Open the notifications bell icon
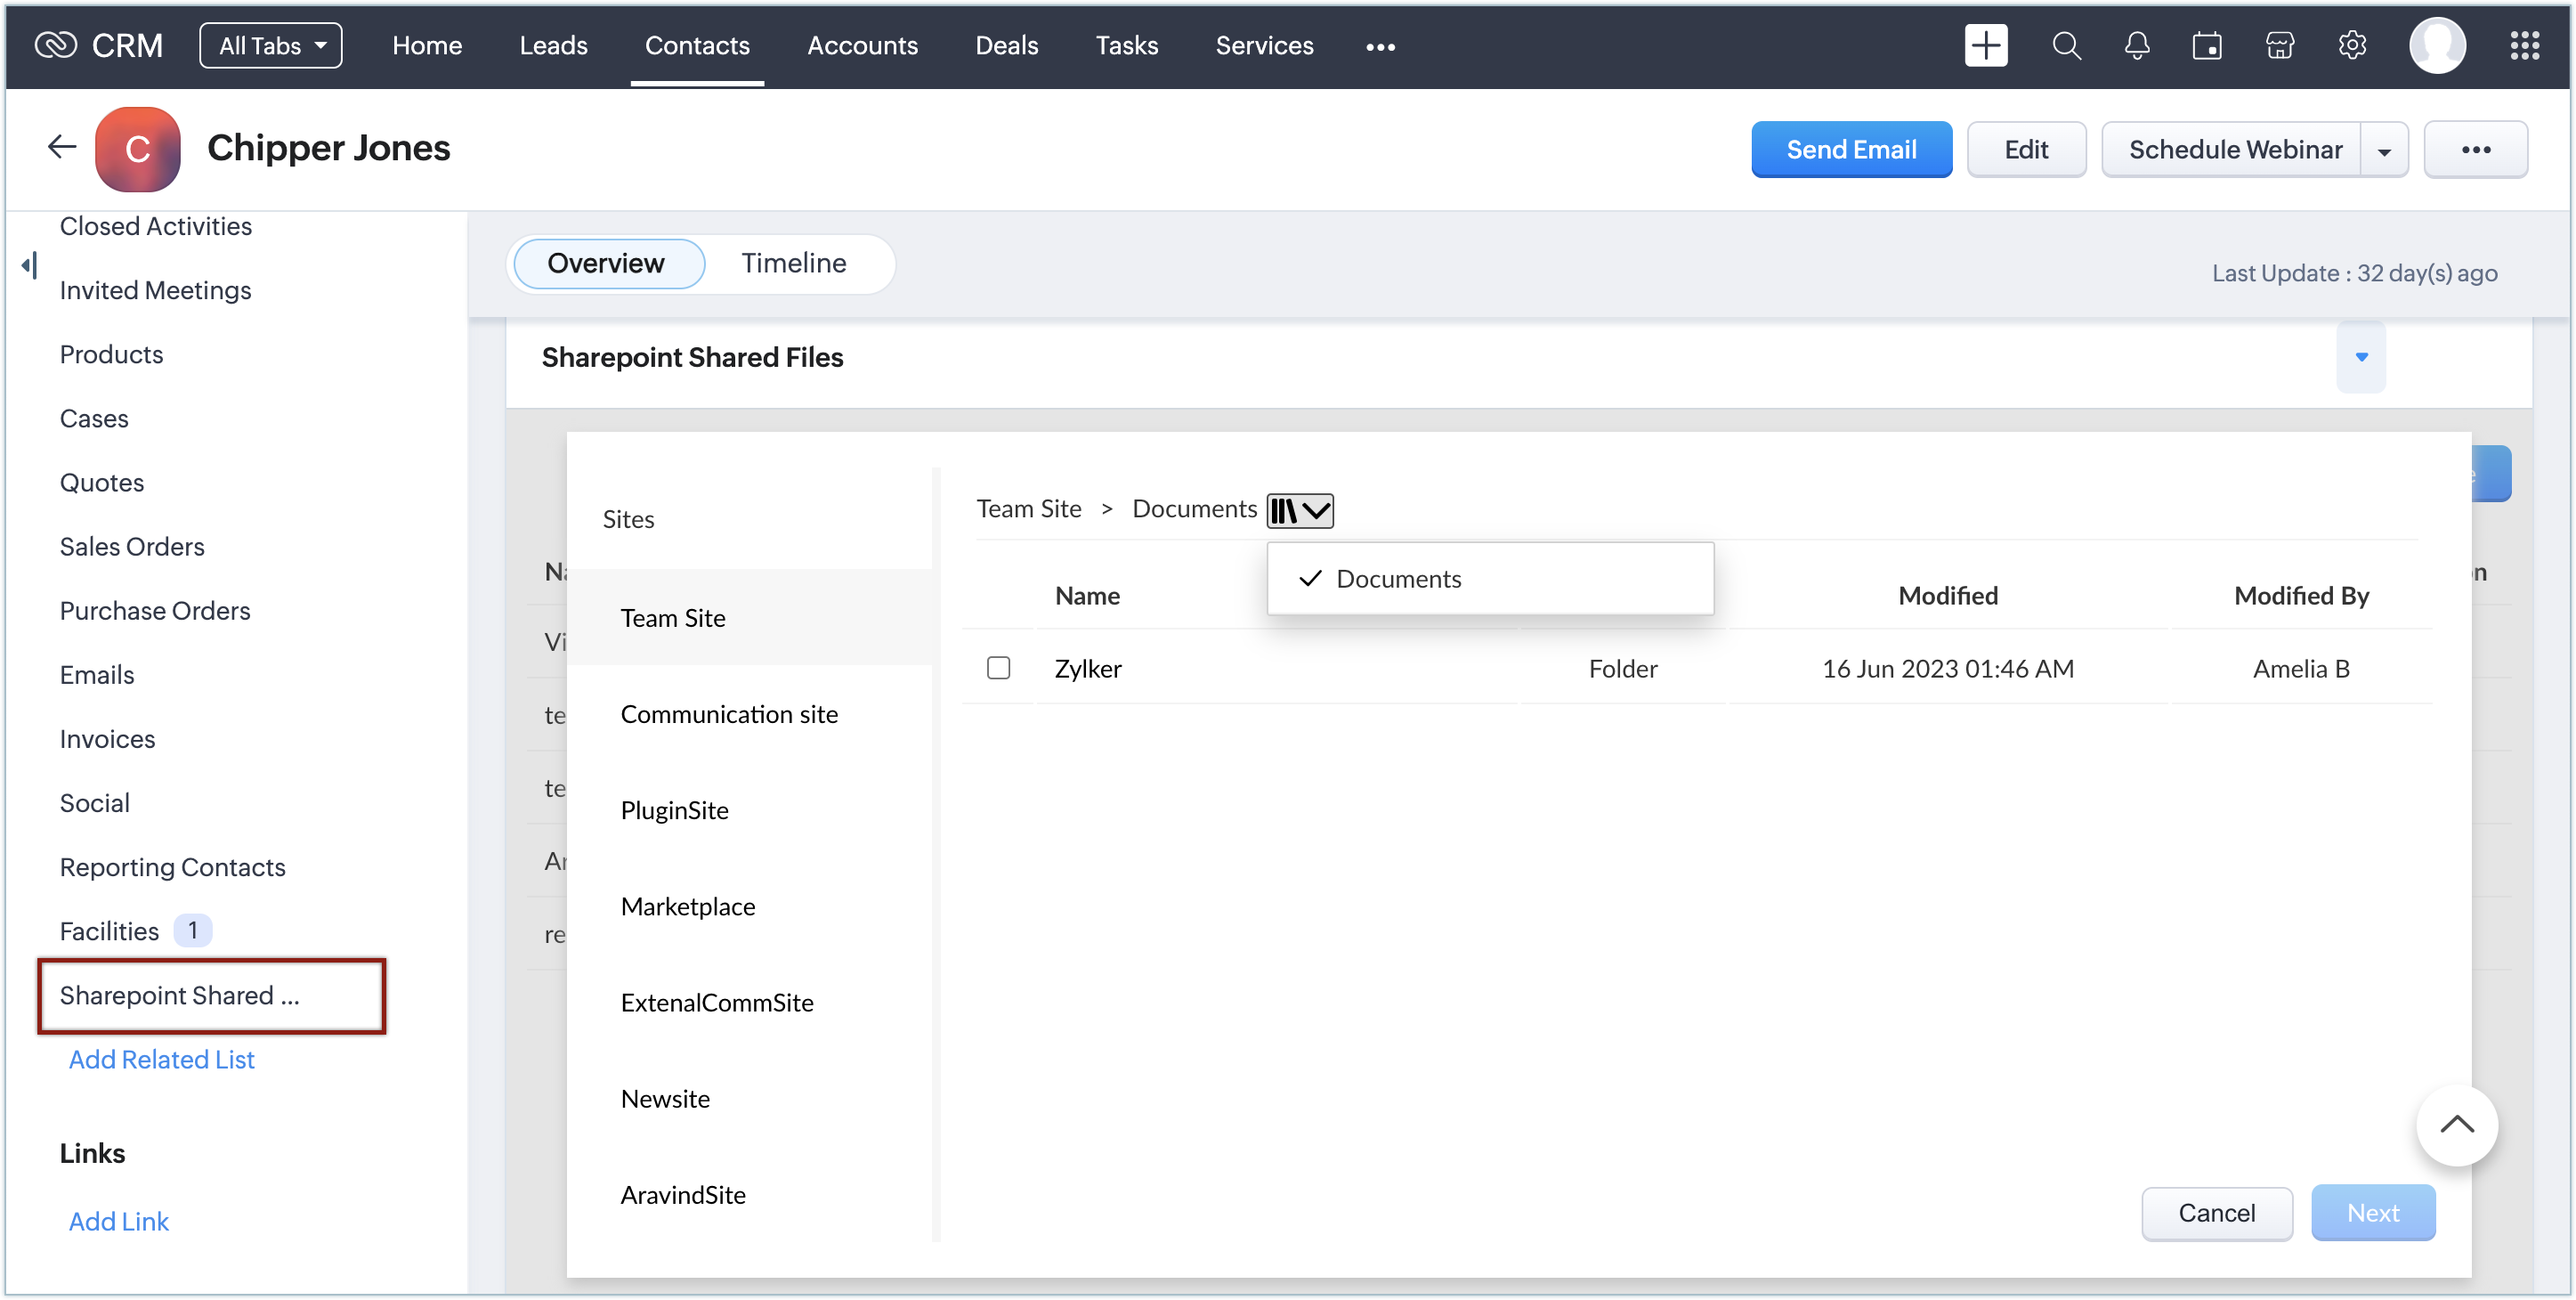Screen dimensions: 2576x1300 coord(2137,46)
